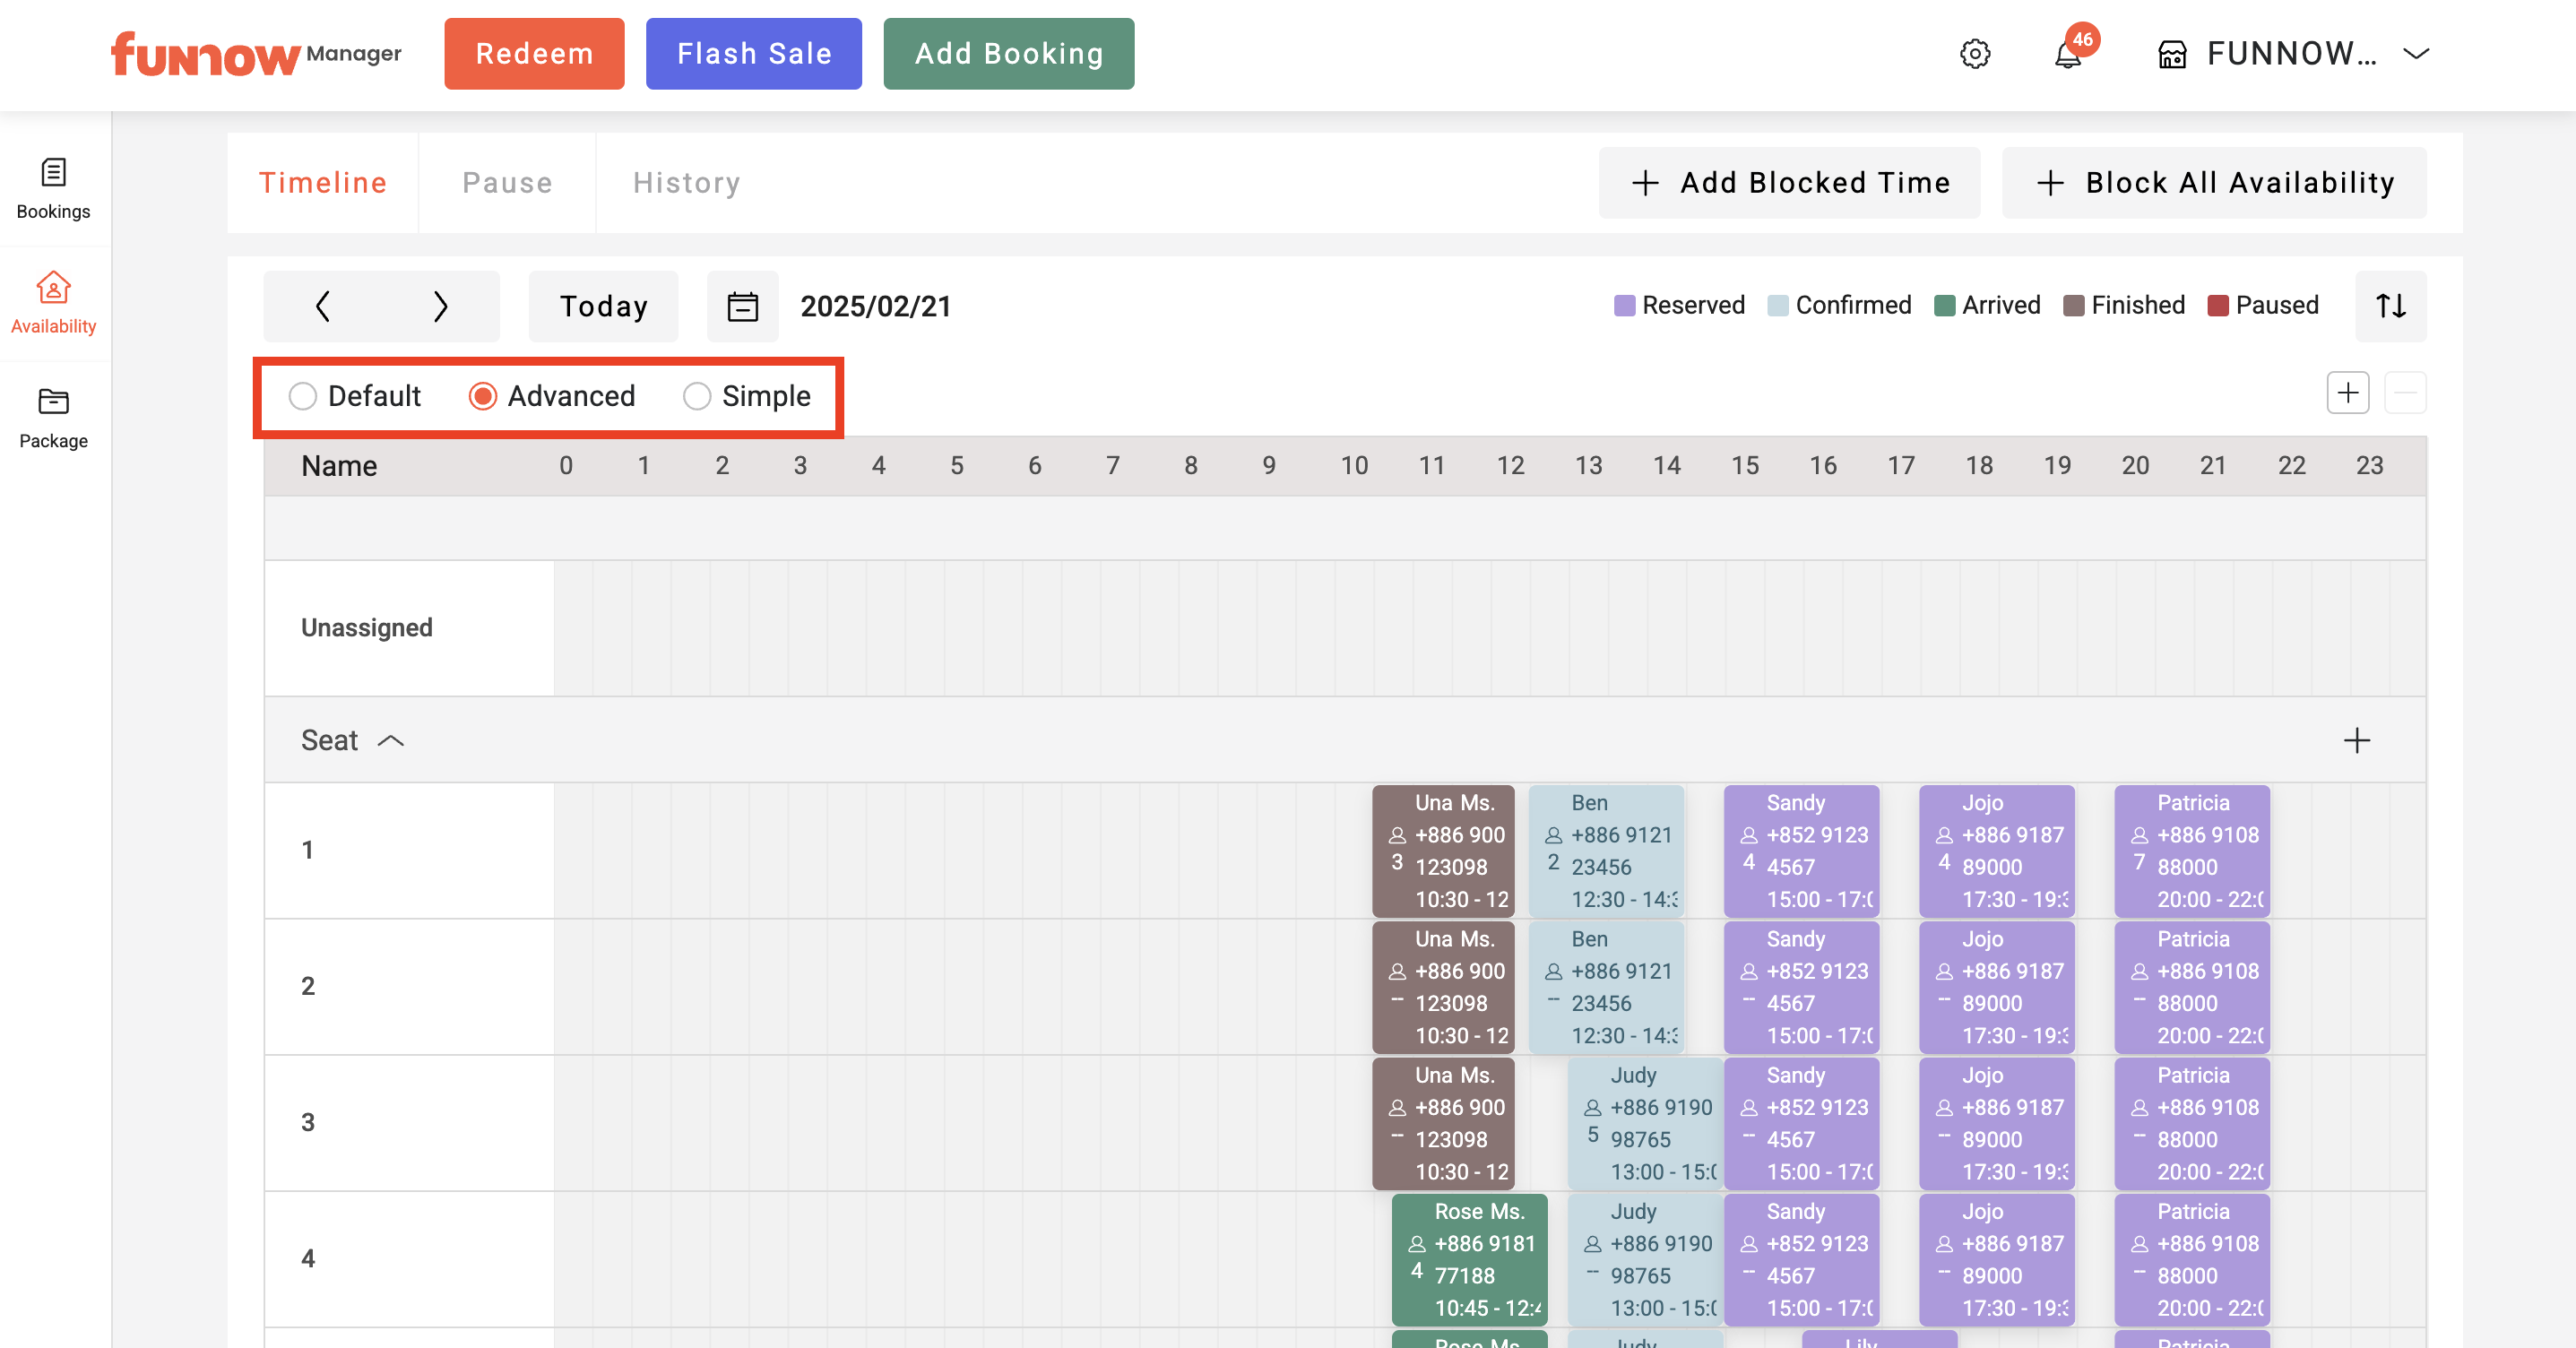Click the sort order arrows icon
Image resolution: width=2576 pixels, height=1348 pixels.
2391,305
